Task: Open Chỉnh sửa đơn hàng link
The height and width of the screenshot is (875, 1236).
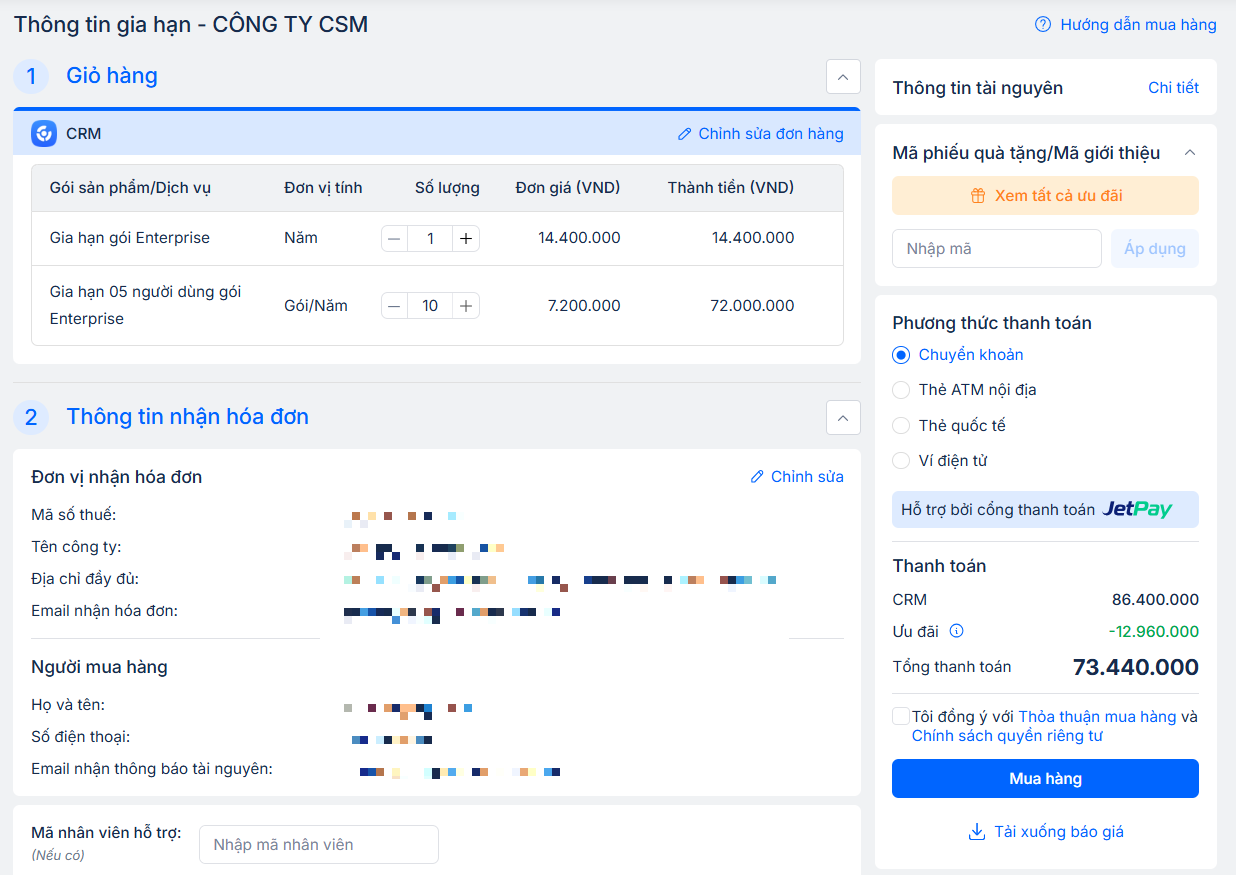Action: click(x=760, y=134)
